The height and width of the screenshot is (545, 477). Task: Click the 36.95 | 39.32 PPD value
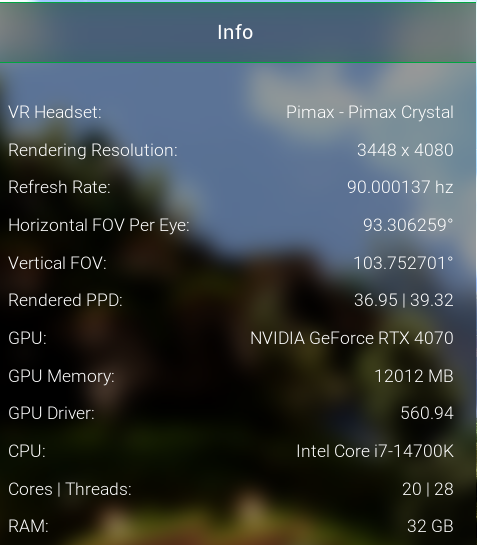point(404,300)
